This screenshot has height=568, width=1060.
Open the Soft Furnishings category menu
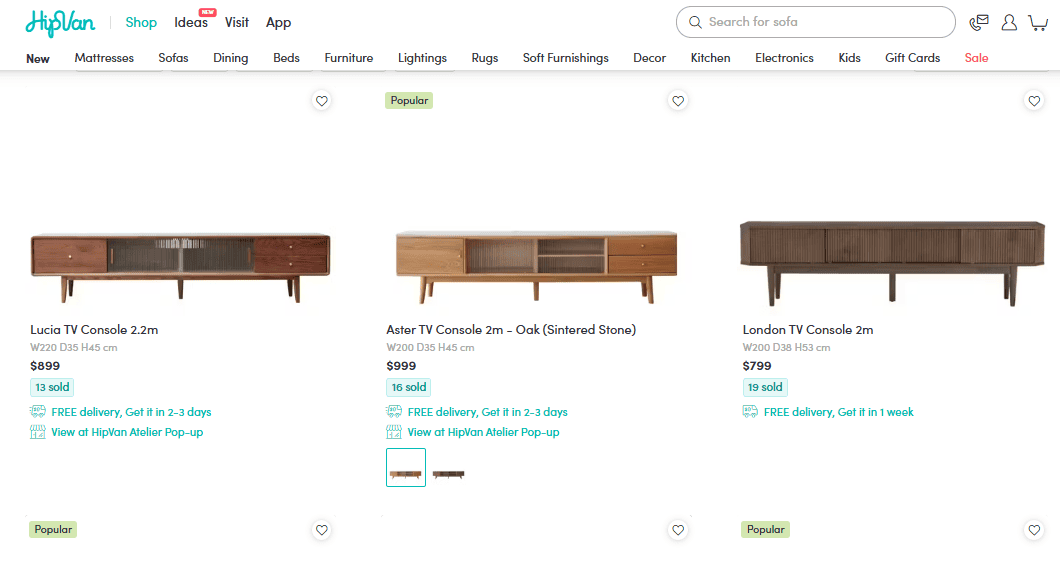(x=565, y=58)
